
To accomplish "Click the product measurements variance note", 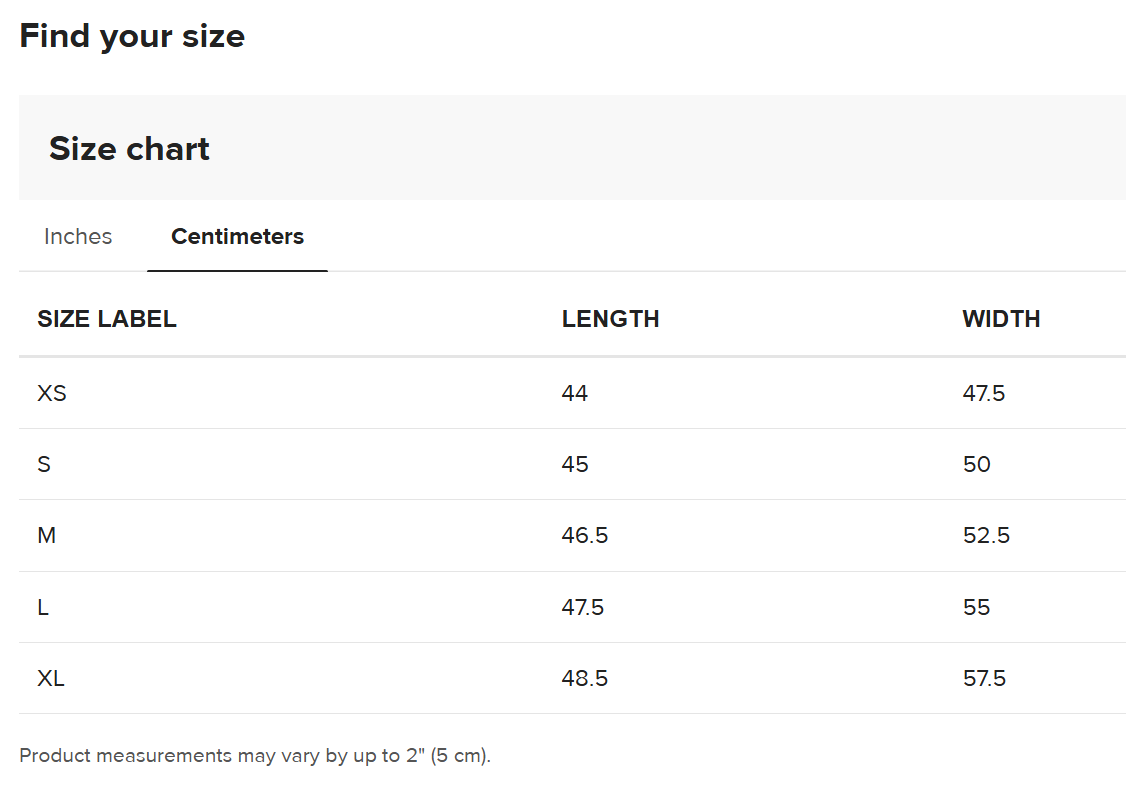I will click(255, 756).
